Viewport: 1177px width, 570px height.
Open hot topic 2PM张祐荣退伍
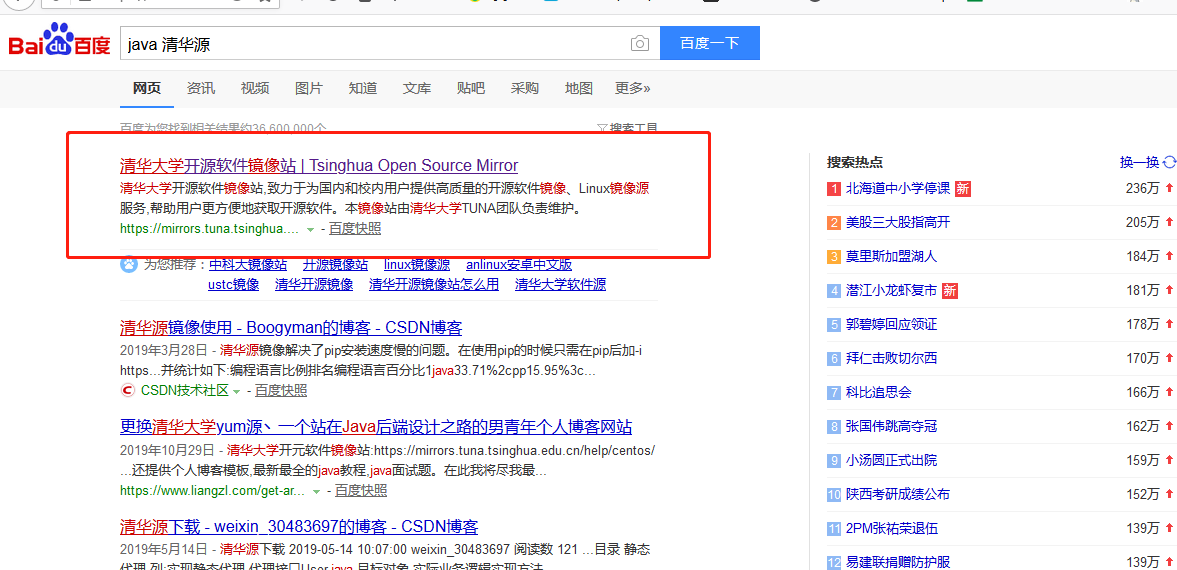891,529
